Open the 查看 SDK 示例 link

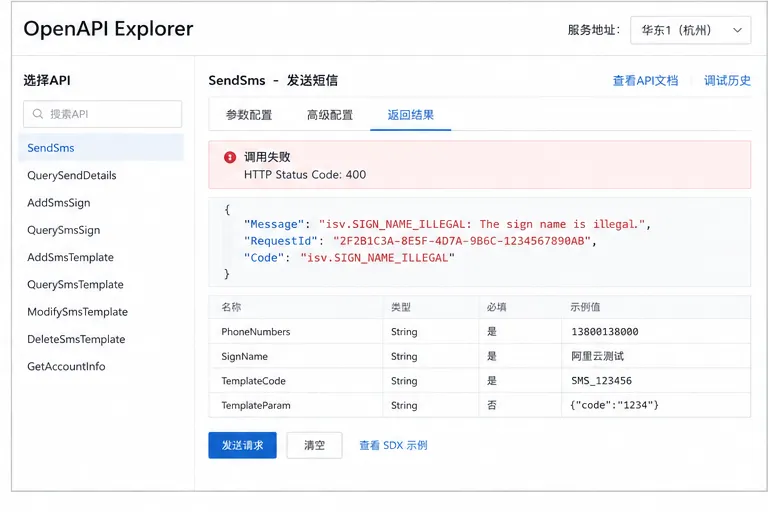pos(393,445)
